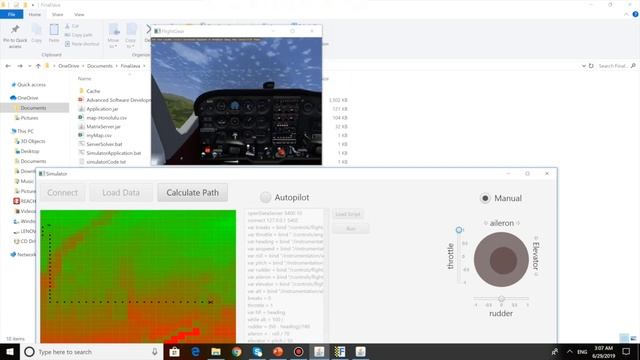
Task: Click Cut in the Clipboard group
Action: pos(72,26)
